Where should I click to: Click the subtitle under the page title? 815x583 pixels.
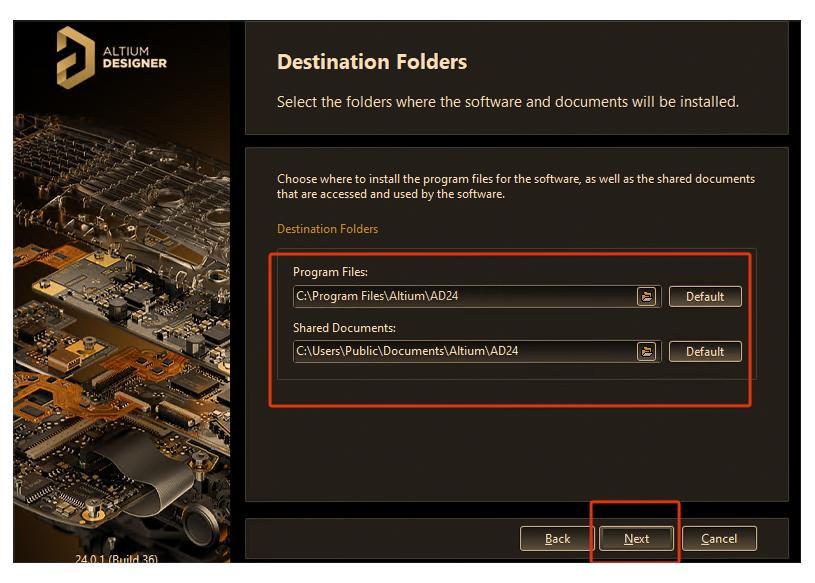click(507, 101)
